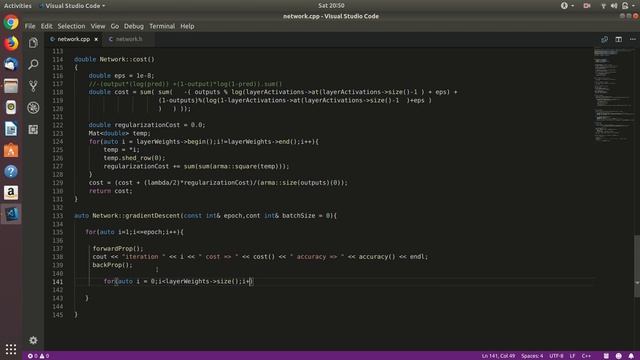Close the network.cpp tab
Image resolution: width=640 pixels, height=360 pixels.
pos(96,39)
